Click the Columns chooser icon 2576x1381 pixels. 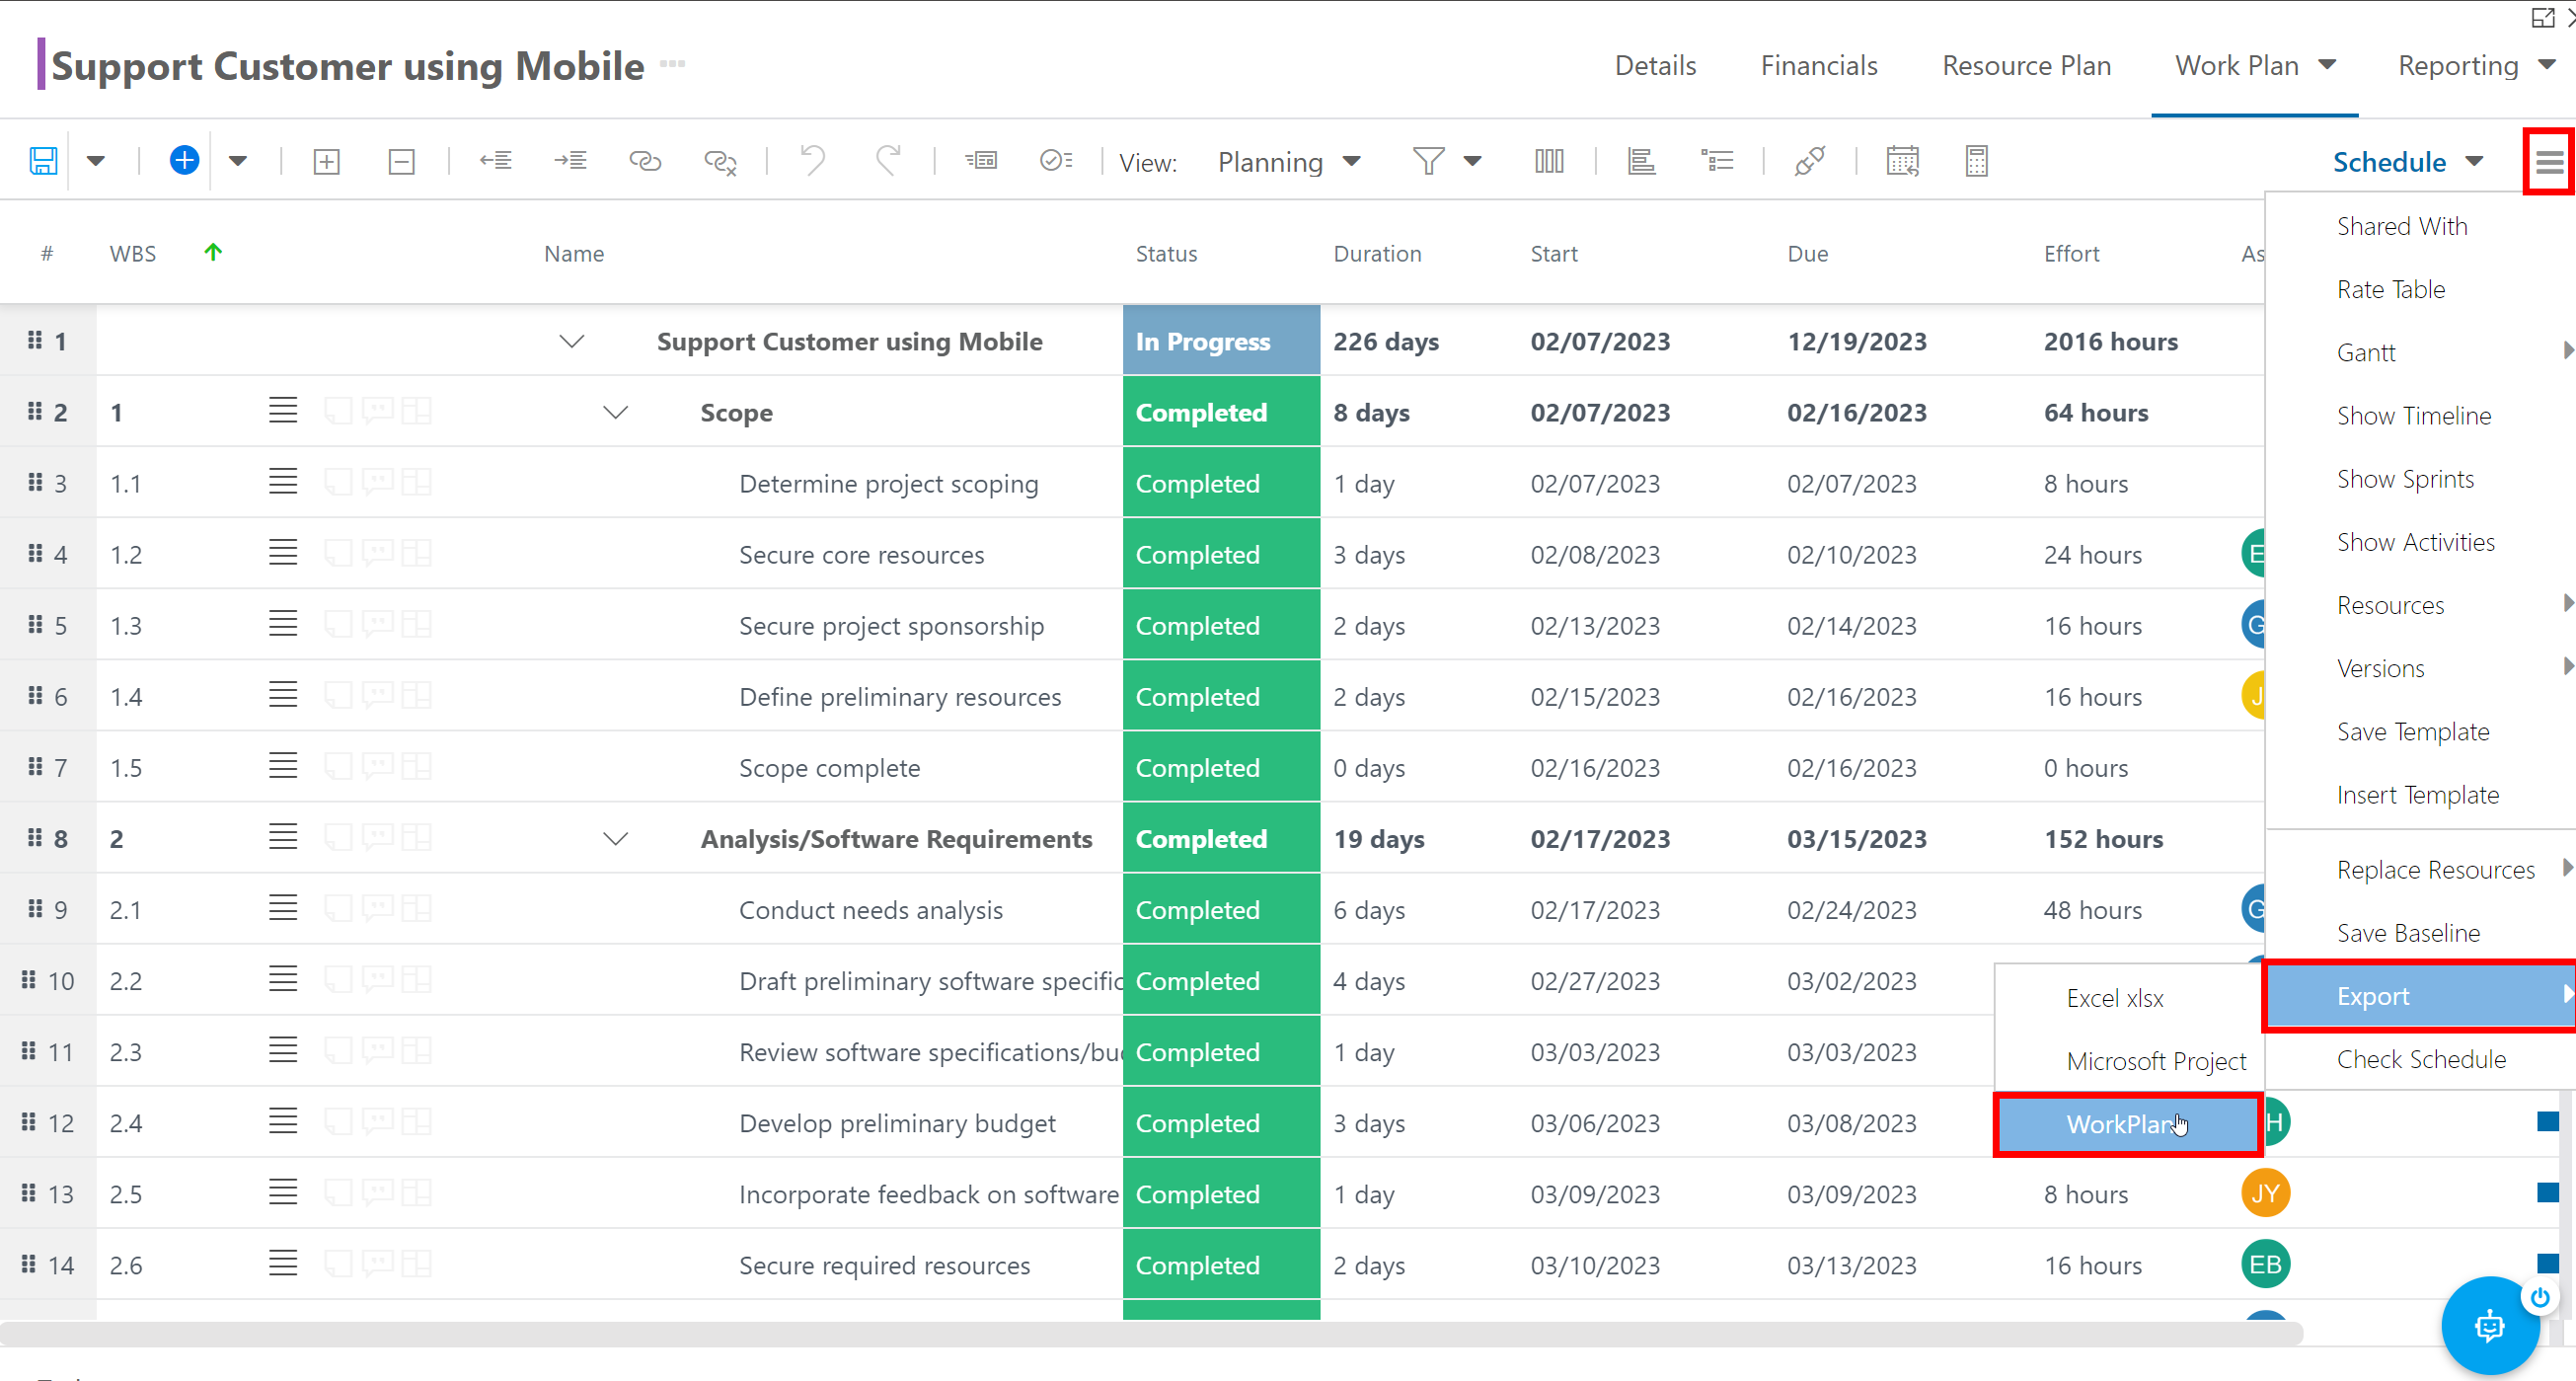pyautogui.click(x=1549, y=160)
